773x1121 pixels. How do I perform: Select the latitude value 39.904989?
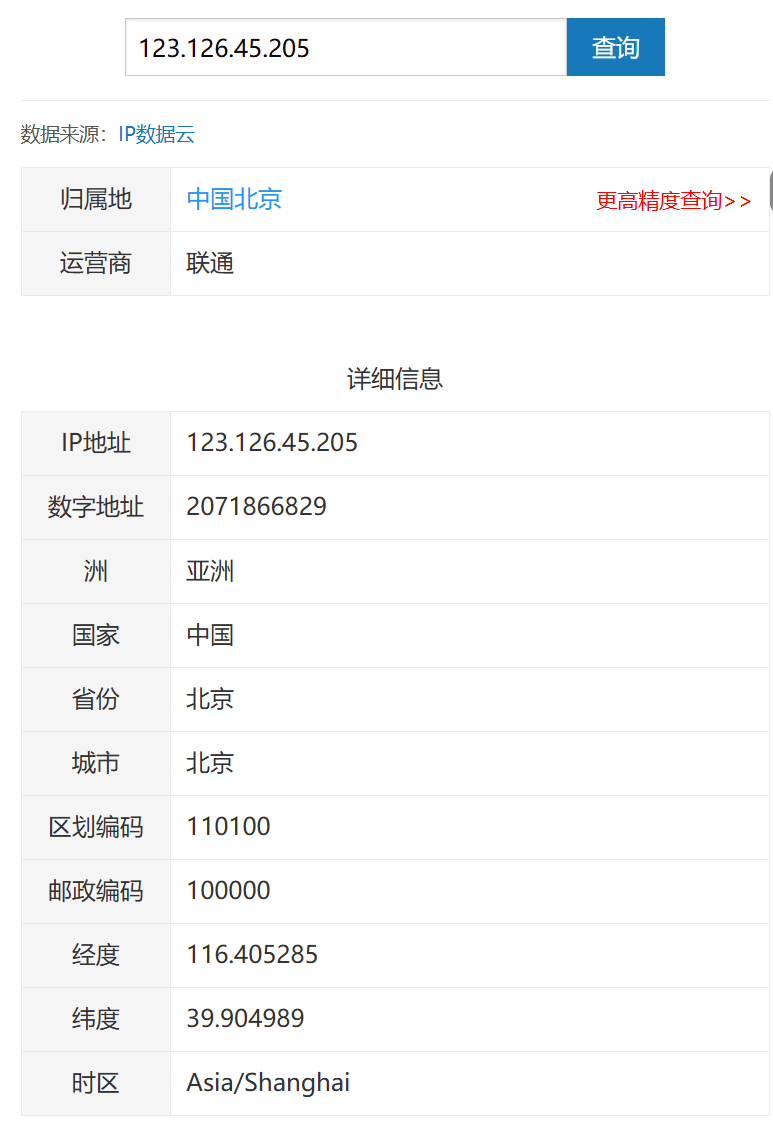pos(245,1018)
